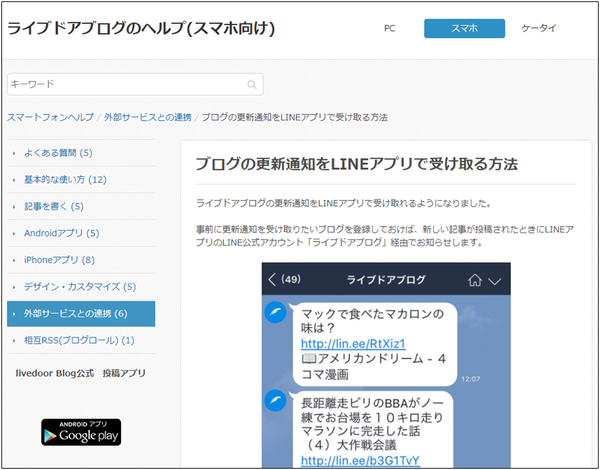Click the マックで食べたマカロンの味は？ message text
This screenshot has width=600, height=470.
point(372,322)
